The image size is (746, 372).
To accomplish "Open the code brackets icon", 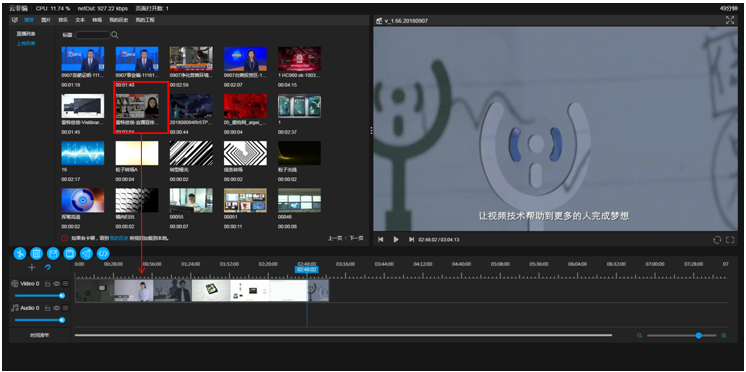I will (x=103, y=254).
